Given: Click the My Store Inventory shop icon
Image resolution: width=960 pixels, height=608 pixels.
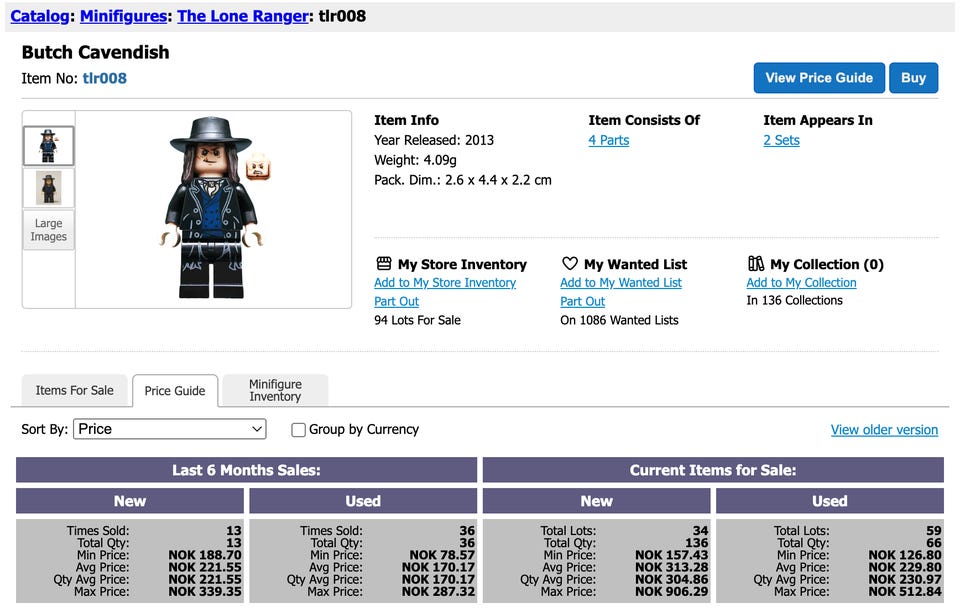Looking at the screenshot, I should tap(384, 264).
